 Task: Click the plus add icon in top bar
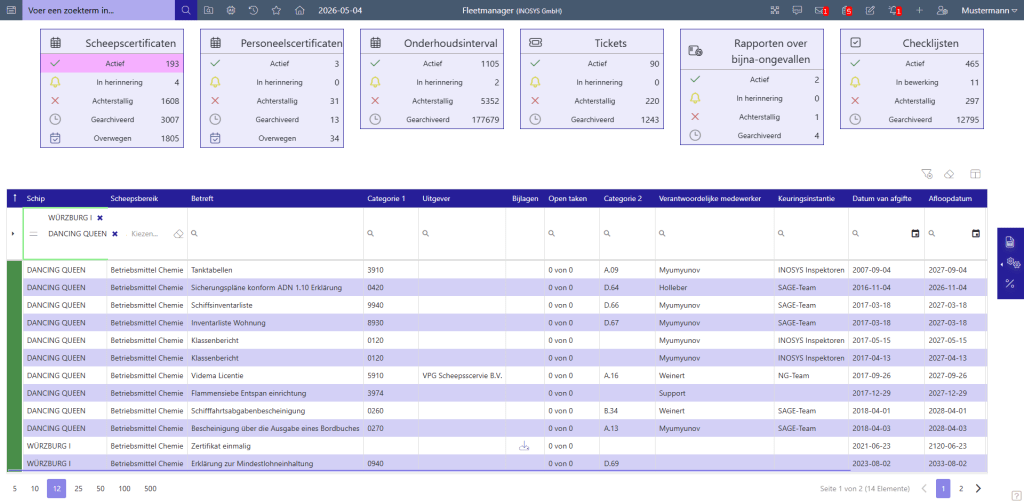(920, 10)
